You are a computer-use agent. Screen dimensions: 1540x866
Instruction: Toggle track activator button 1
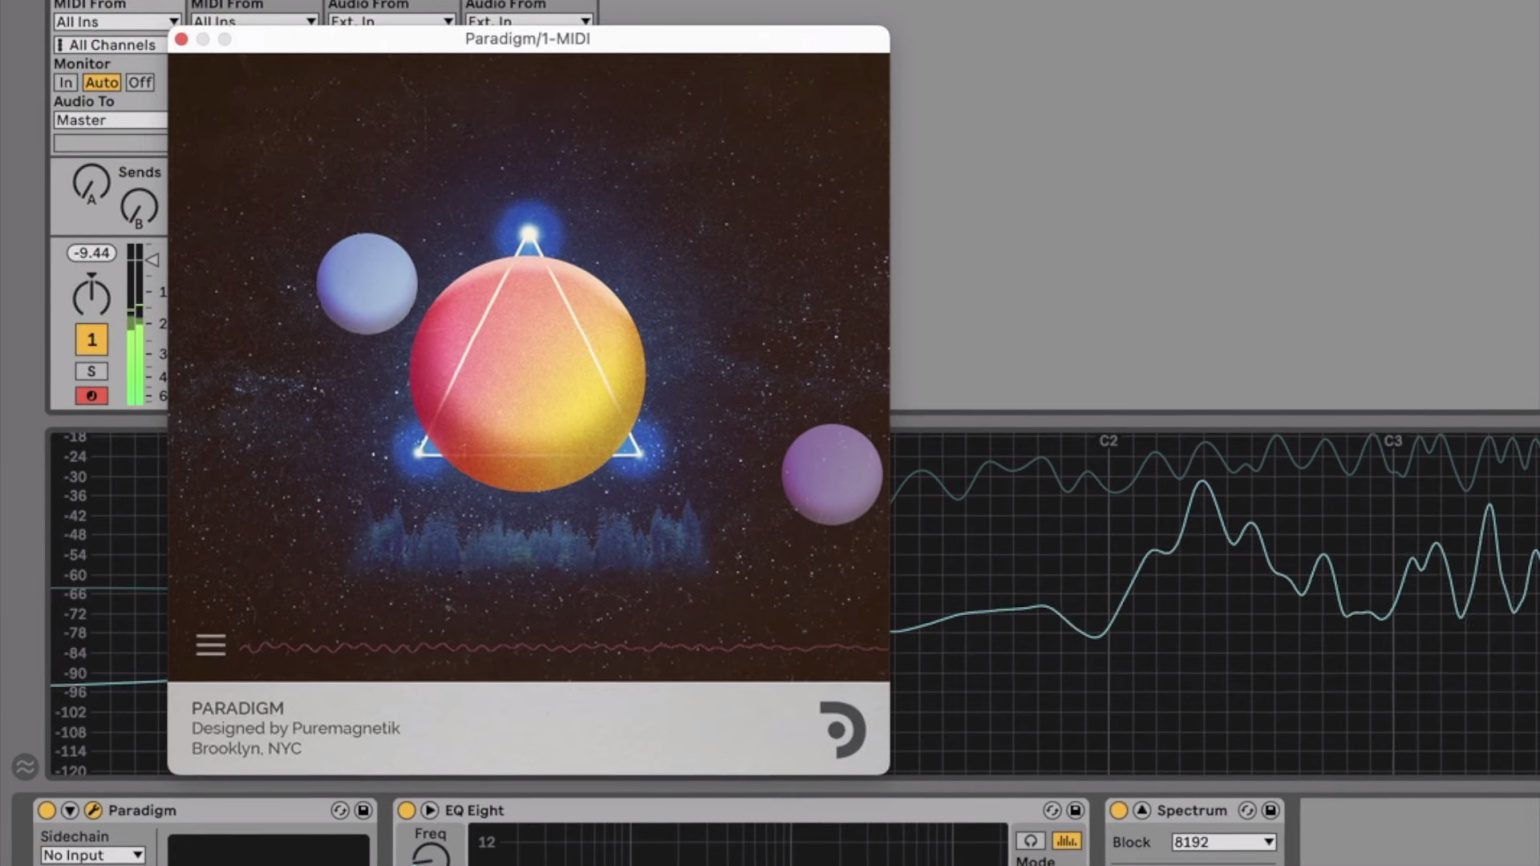[91, 340]
